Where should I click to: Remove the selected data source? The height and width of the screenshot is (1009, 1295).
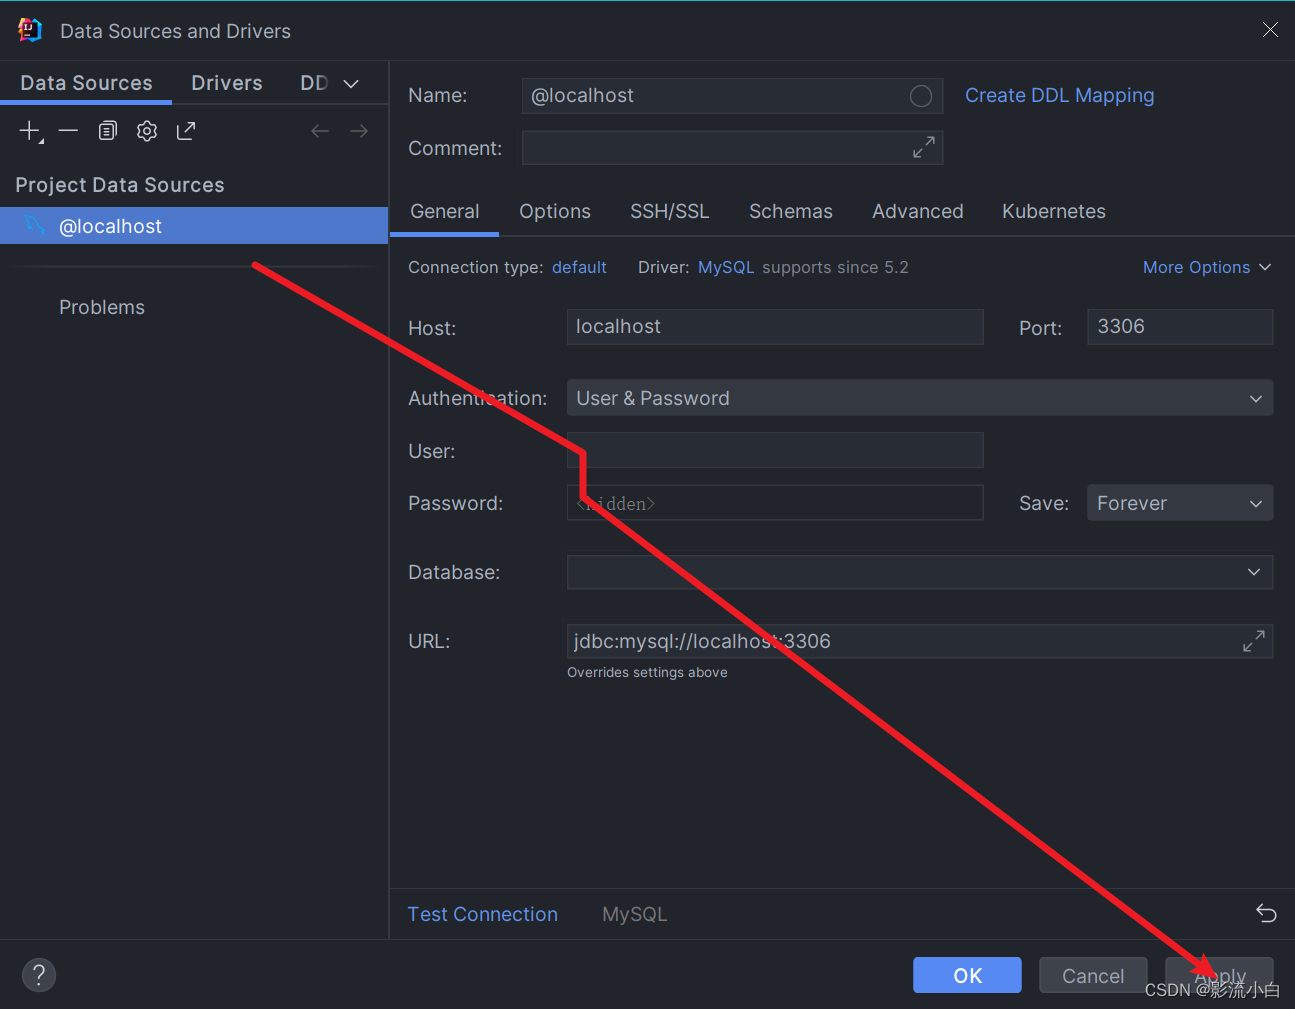[67, 130]
